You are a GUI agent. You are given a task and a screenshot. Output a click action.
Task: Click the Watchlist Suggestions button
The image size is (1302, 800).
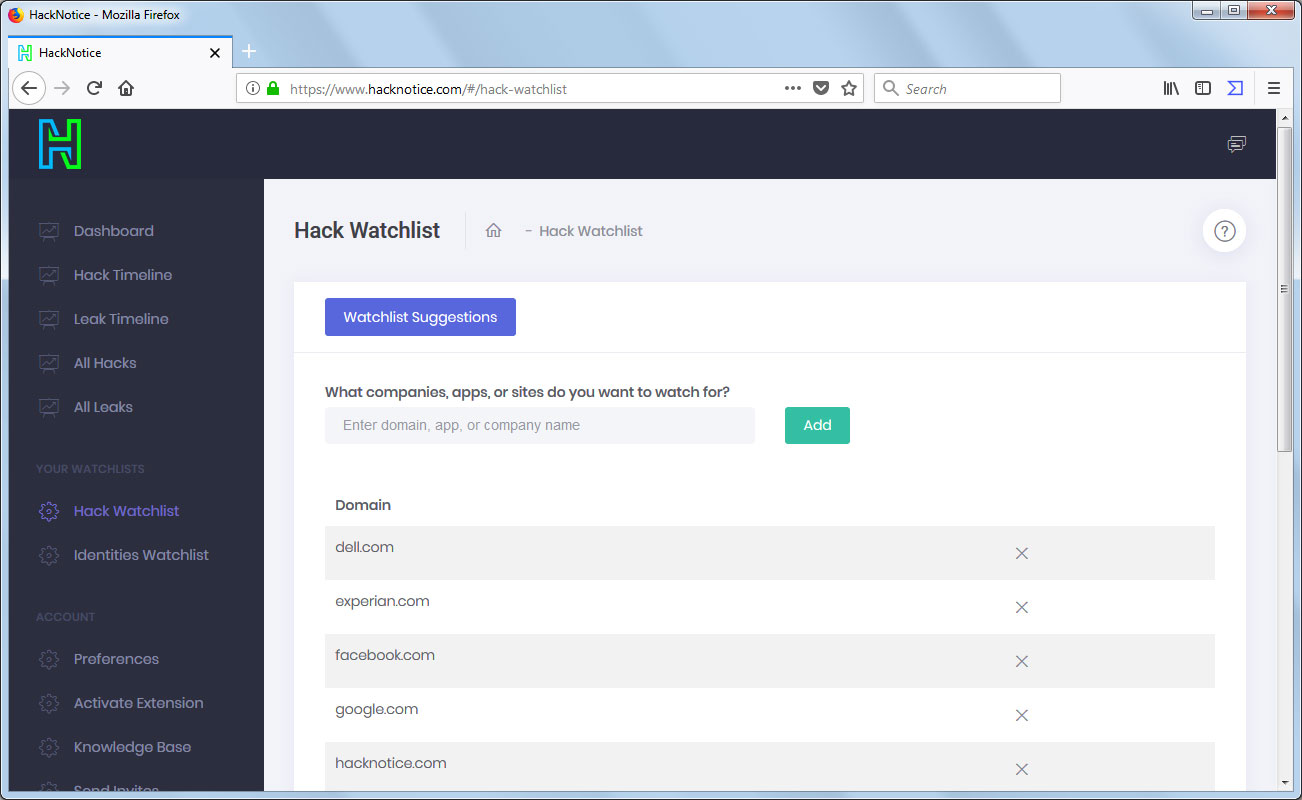(x=420, y=317)
